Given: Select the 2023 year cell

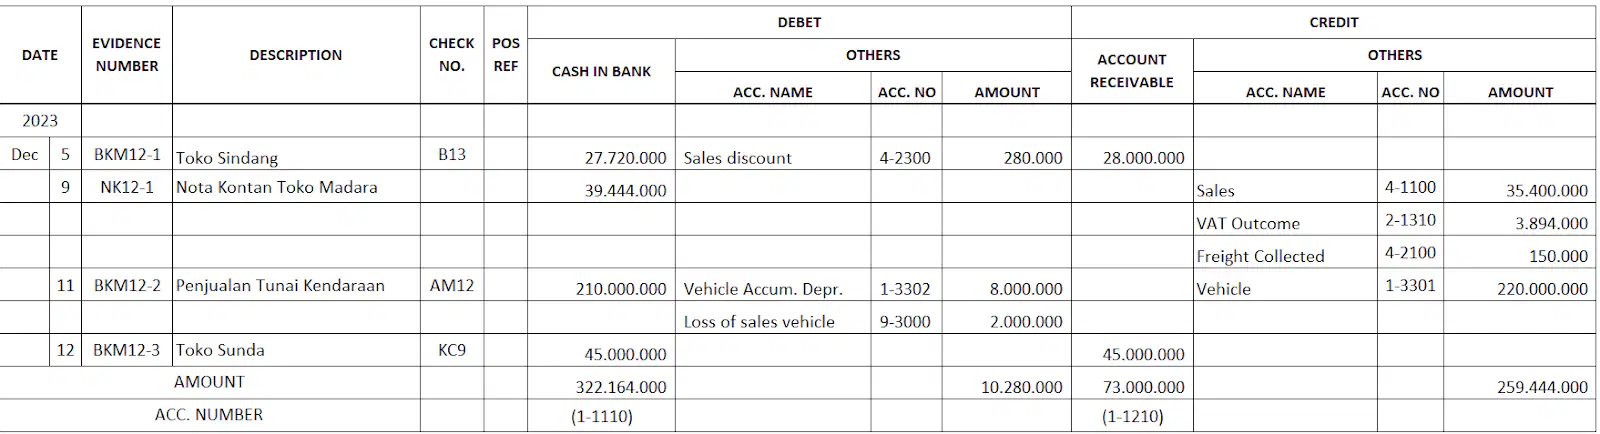Looking at the screenshot, I should pyautogui.click(x=40, y=121).
